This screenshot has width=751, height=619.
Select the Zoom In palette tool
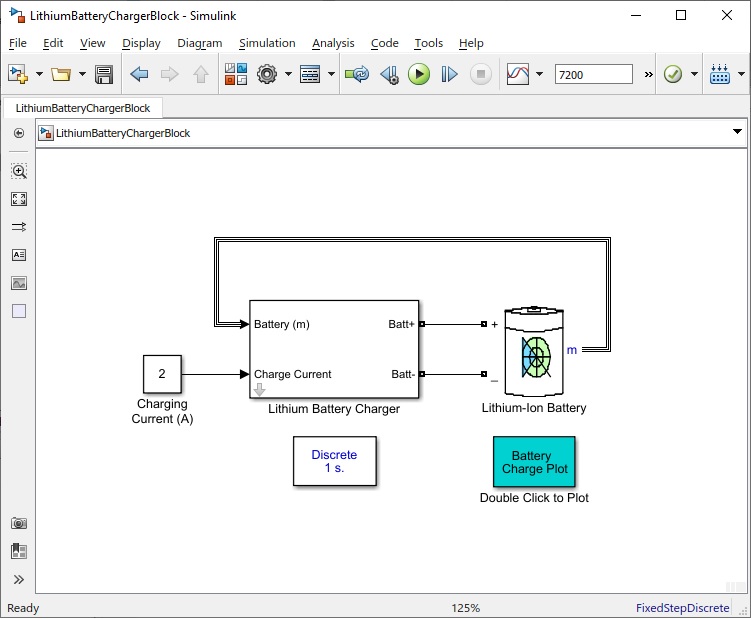pyautogui.click(x=19, y=171)
